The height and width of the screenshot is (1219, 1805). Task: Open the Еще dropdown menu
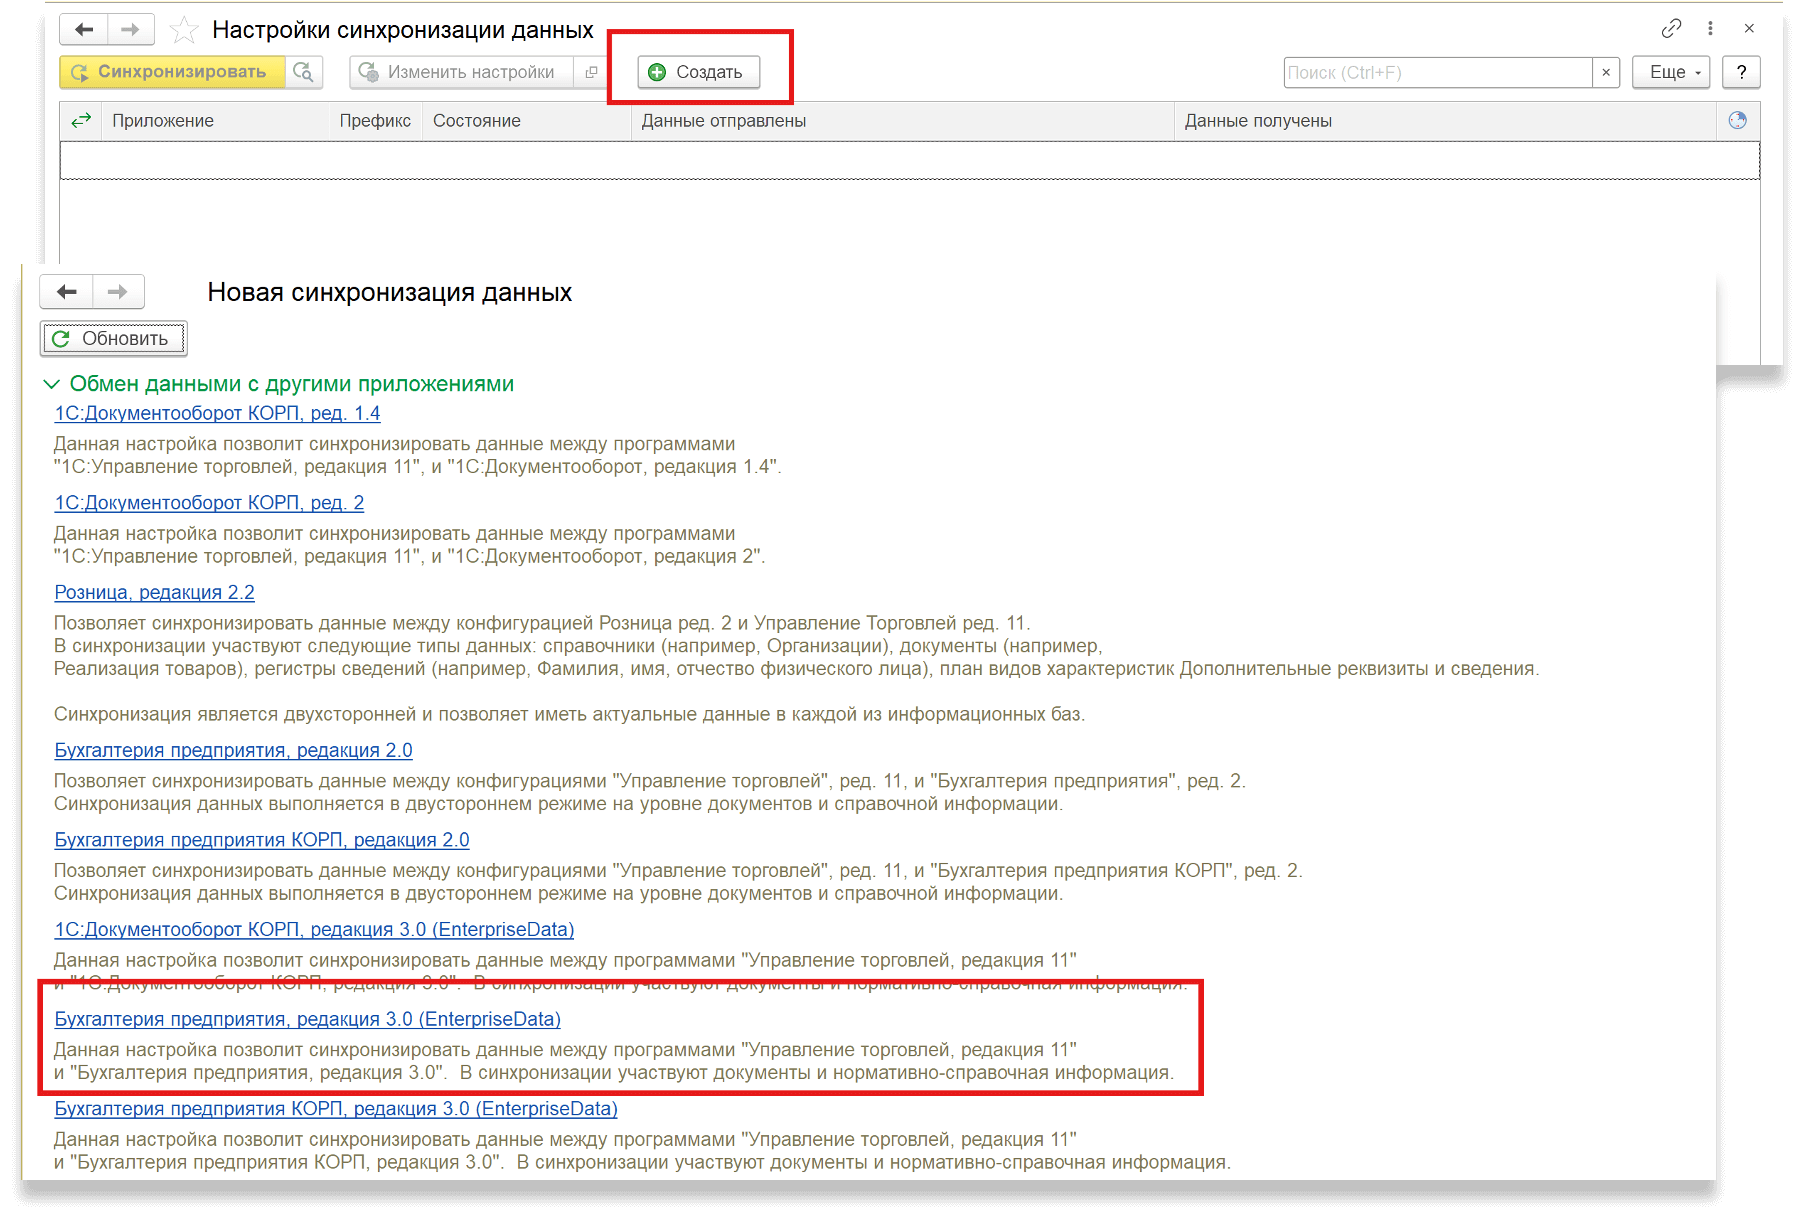[x=1671, y=72]
